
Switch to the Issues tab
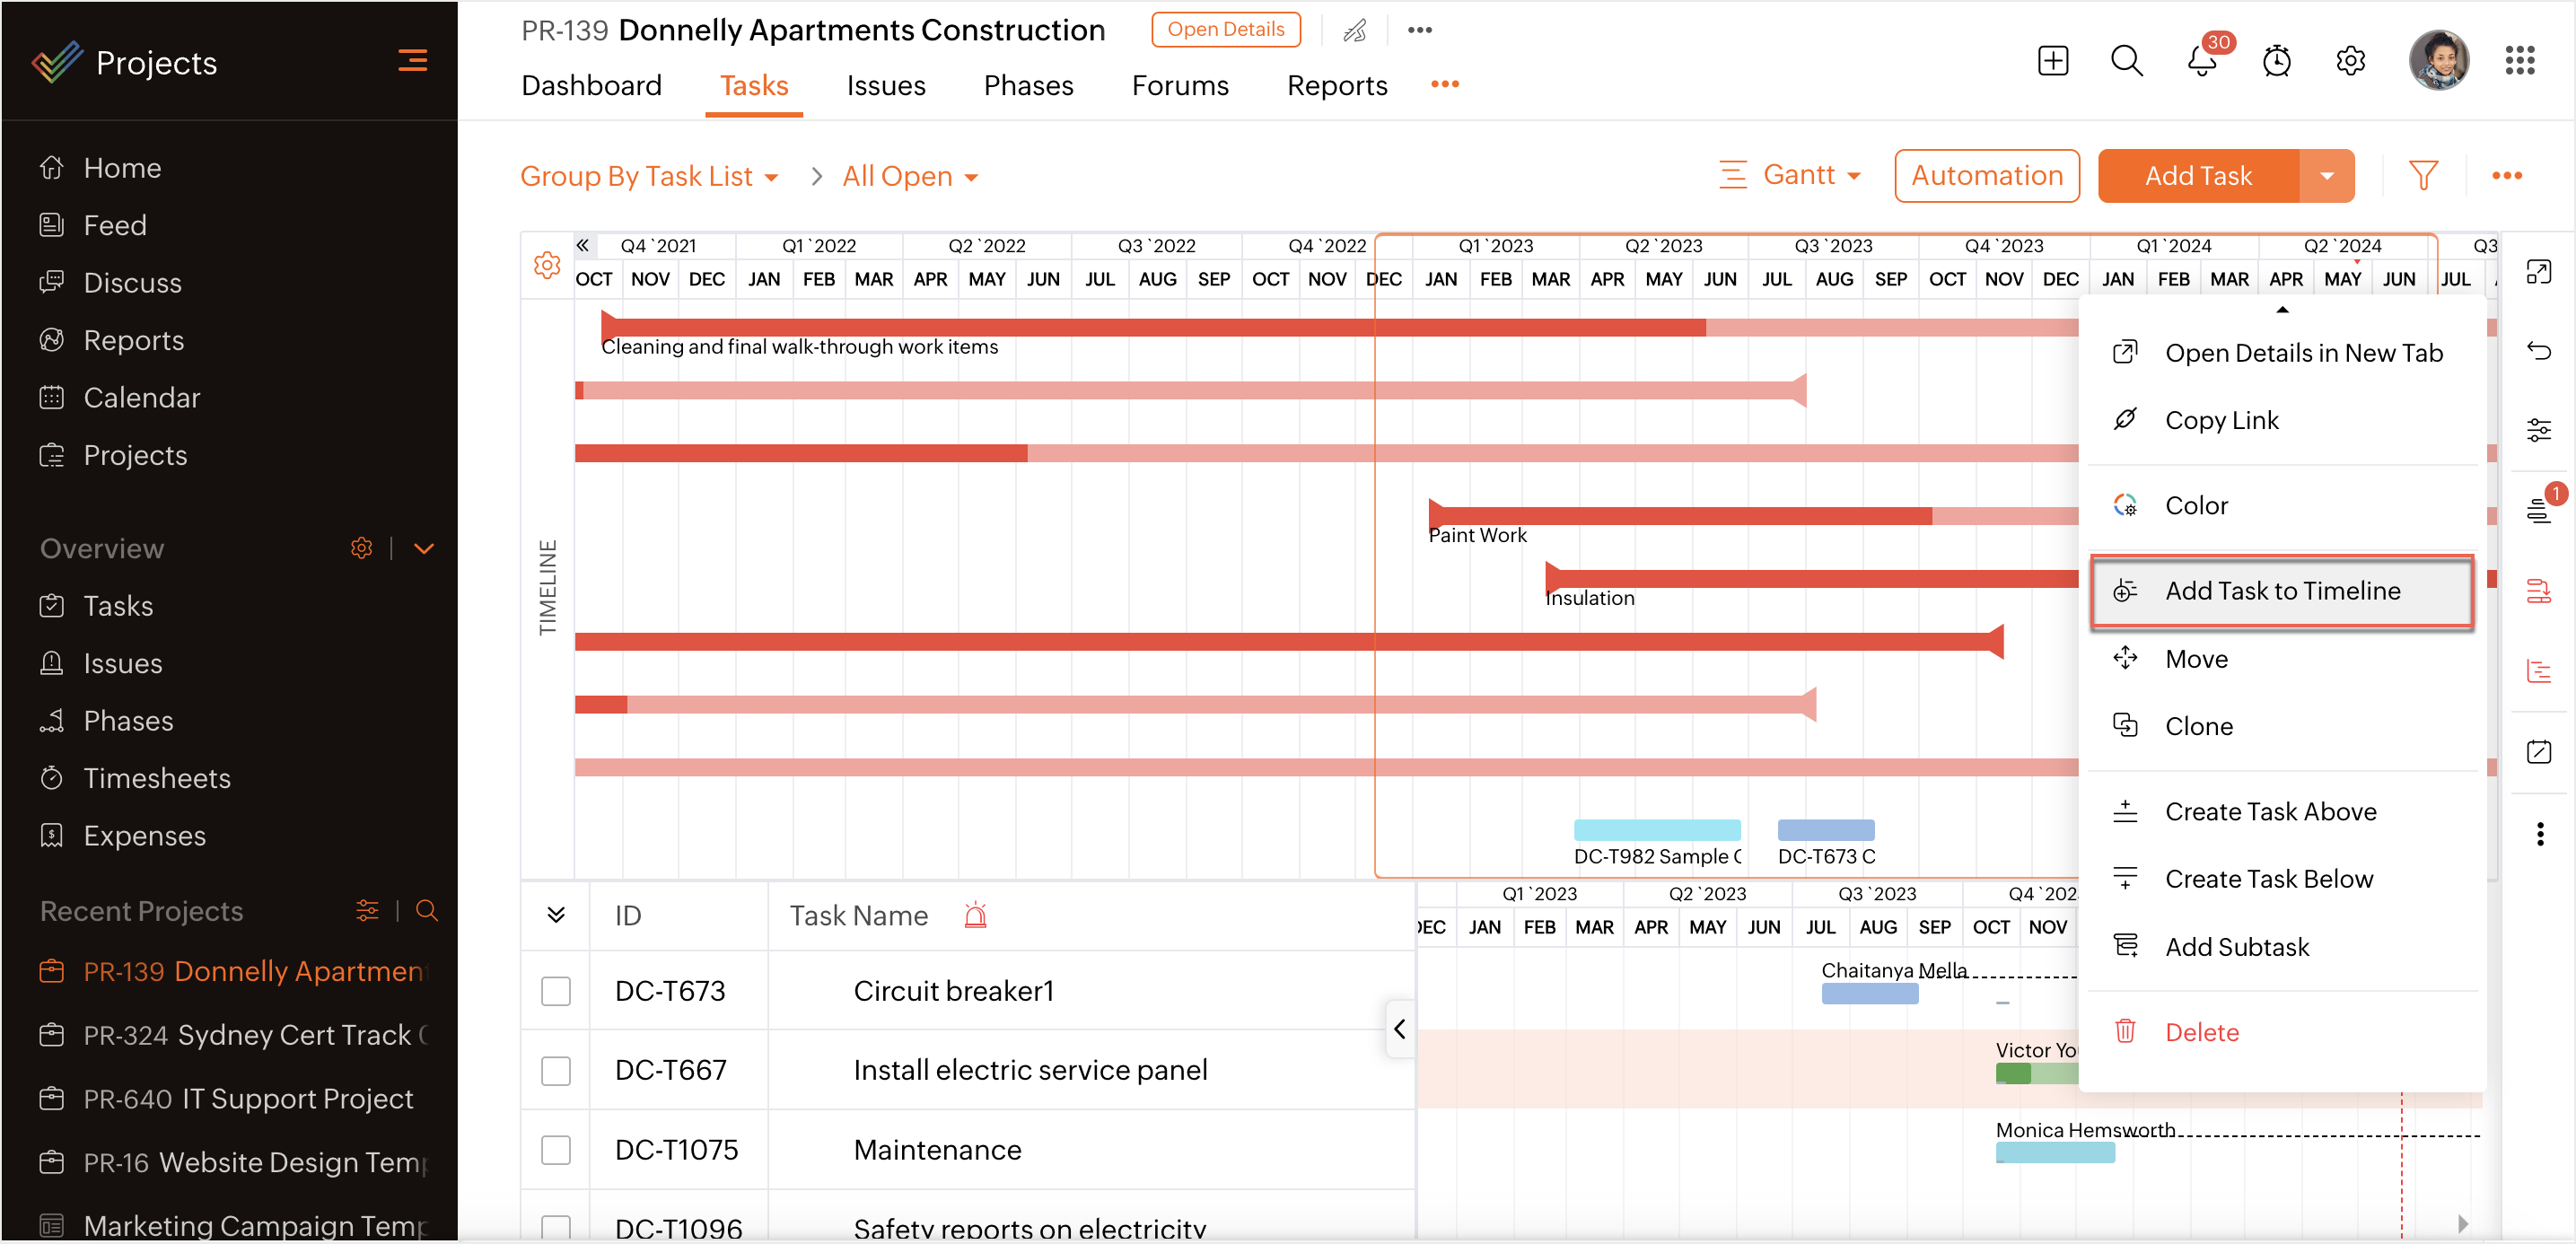(x=885, y=86)
